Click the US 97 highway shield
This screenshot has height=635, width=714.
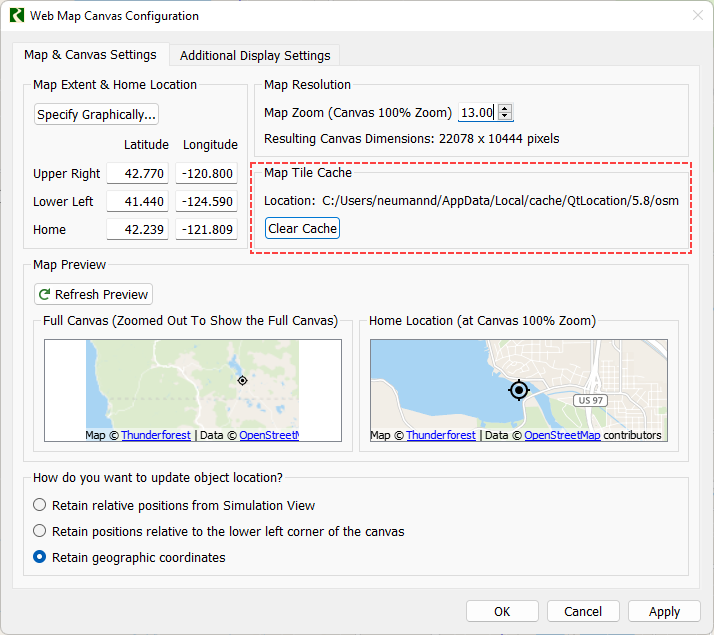click(x=590, y=400)
